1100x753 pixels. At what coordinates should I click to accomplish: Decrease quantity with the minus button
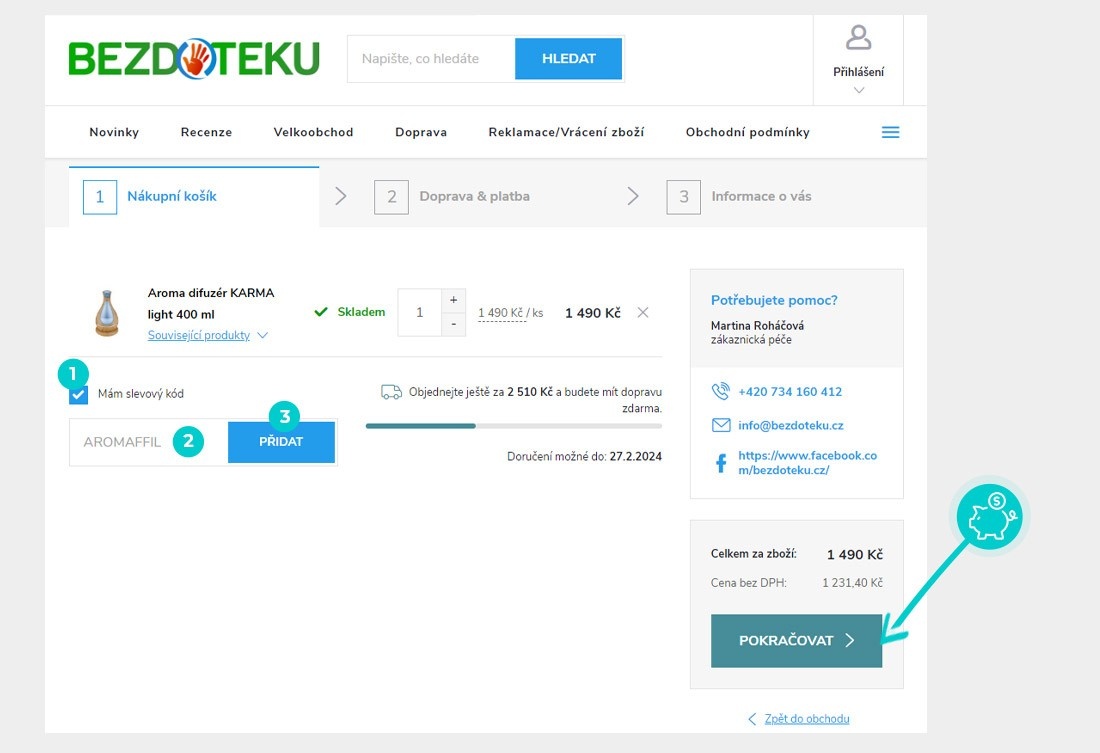453,324
